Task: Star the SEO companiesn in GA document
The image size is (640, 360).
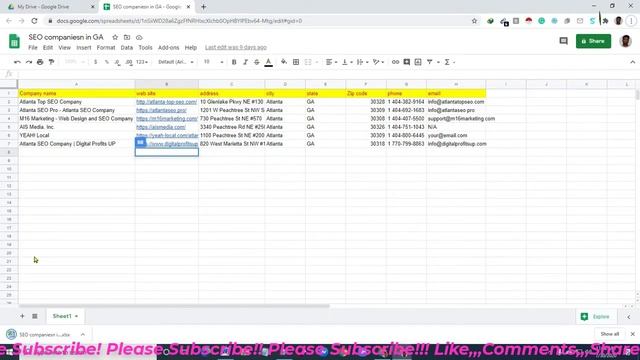Action: pyautogui.click(x=115, y=37)
